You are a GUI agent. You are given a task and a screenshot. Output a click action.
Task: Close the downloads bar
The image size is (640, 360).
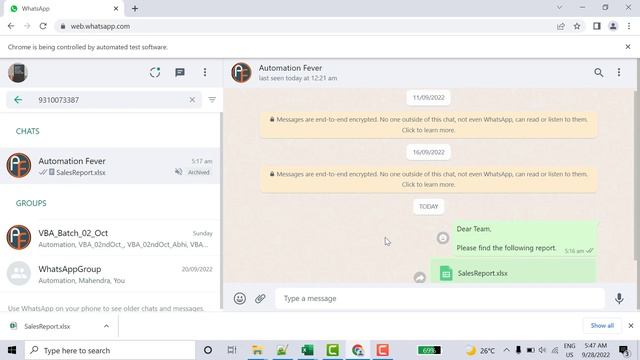pyautogui.click(x=631, y=326)
